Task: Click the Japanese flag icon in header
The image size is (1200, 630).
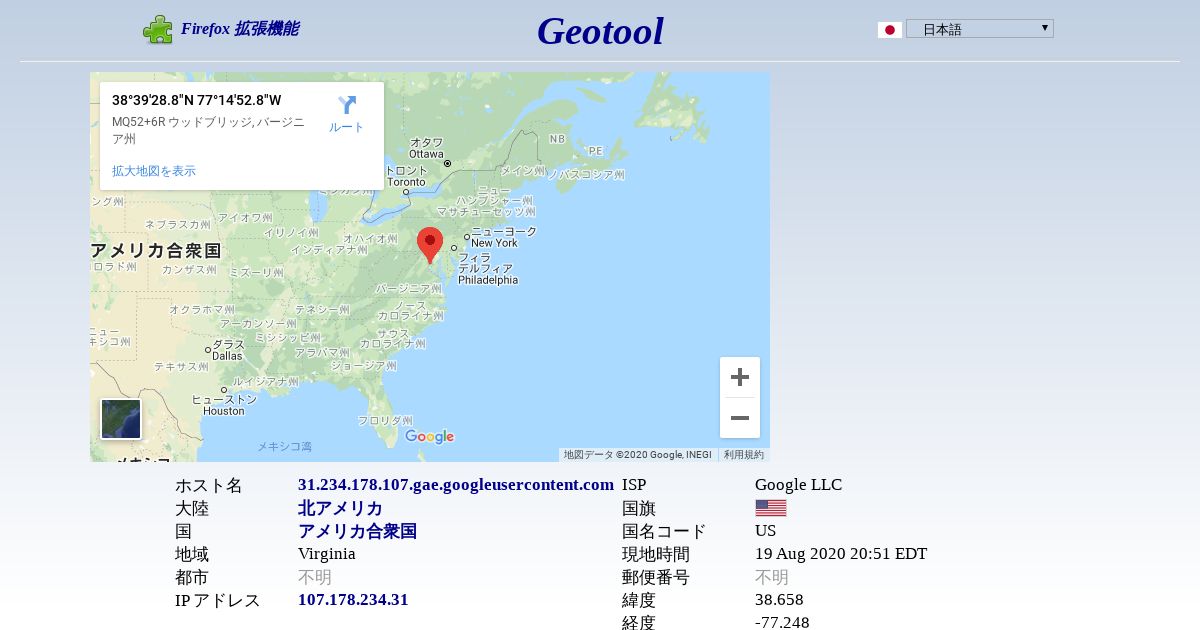Action: point(889,30)
